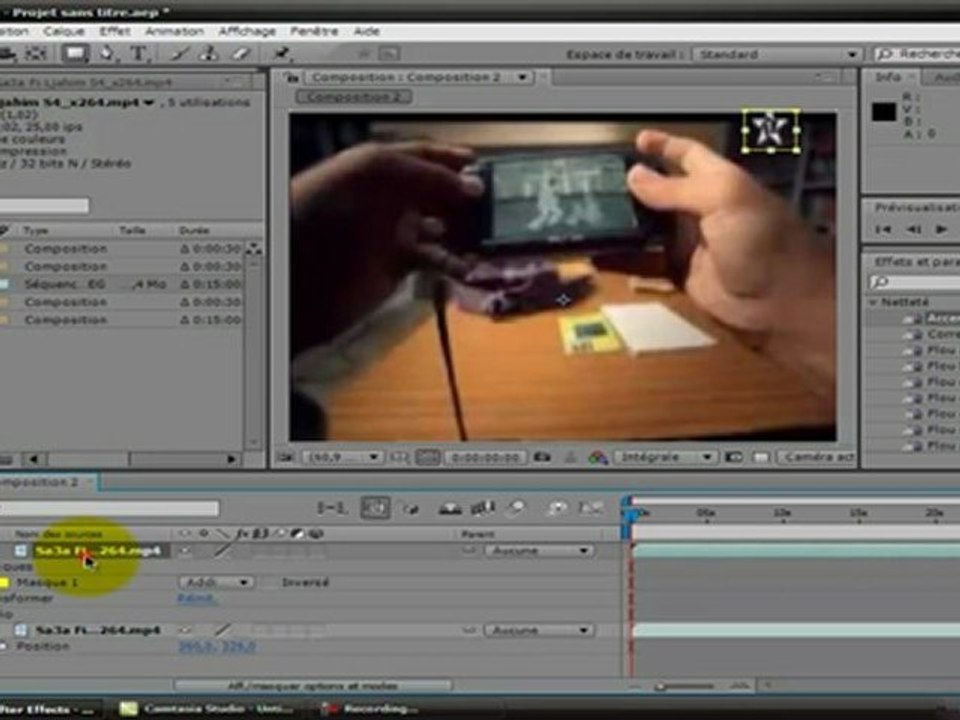Image resolution: width=960 pixels, height=720 pixels.
Task: Select the Clone Stamp tool
Action: (209, 54)
